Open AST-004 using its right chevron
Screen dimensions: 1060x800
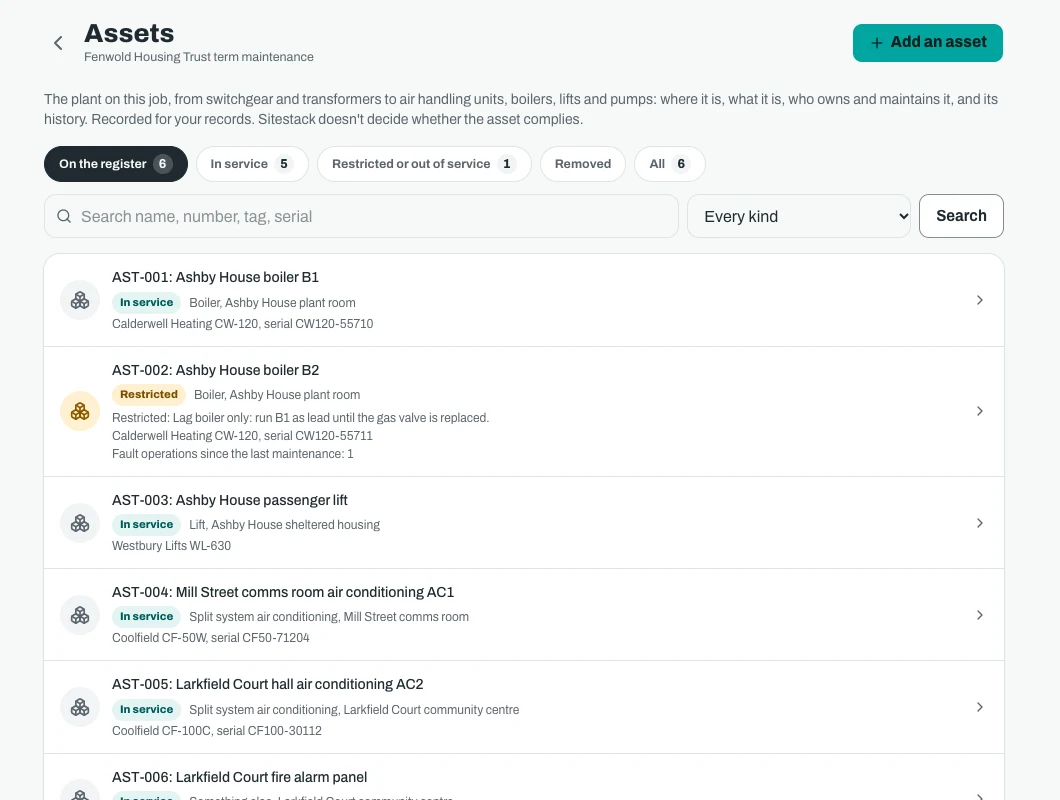tap(980, 615)
